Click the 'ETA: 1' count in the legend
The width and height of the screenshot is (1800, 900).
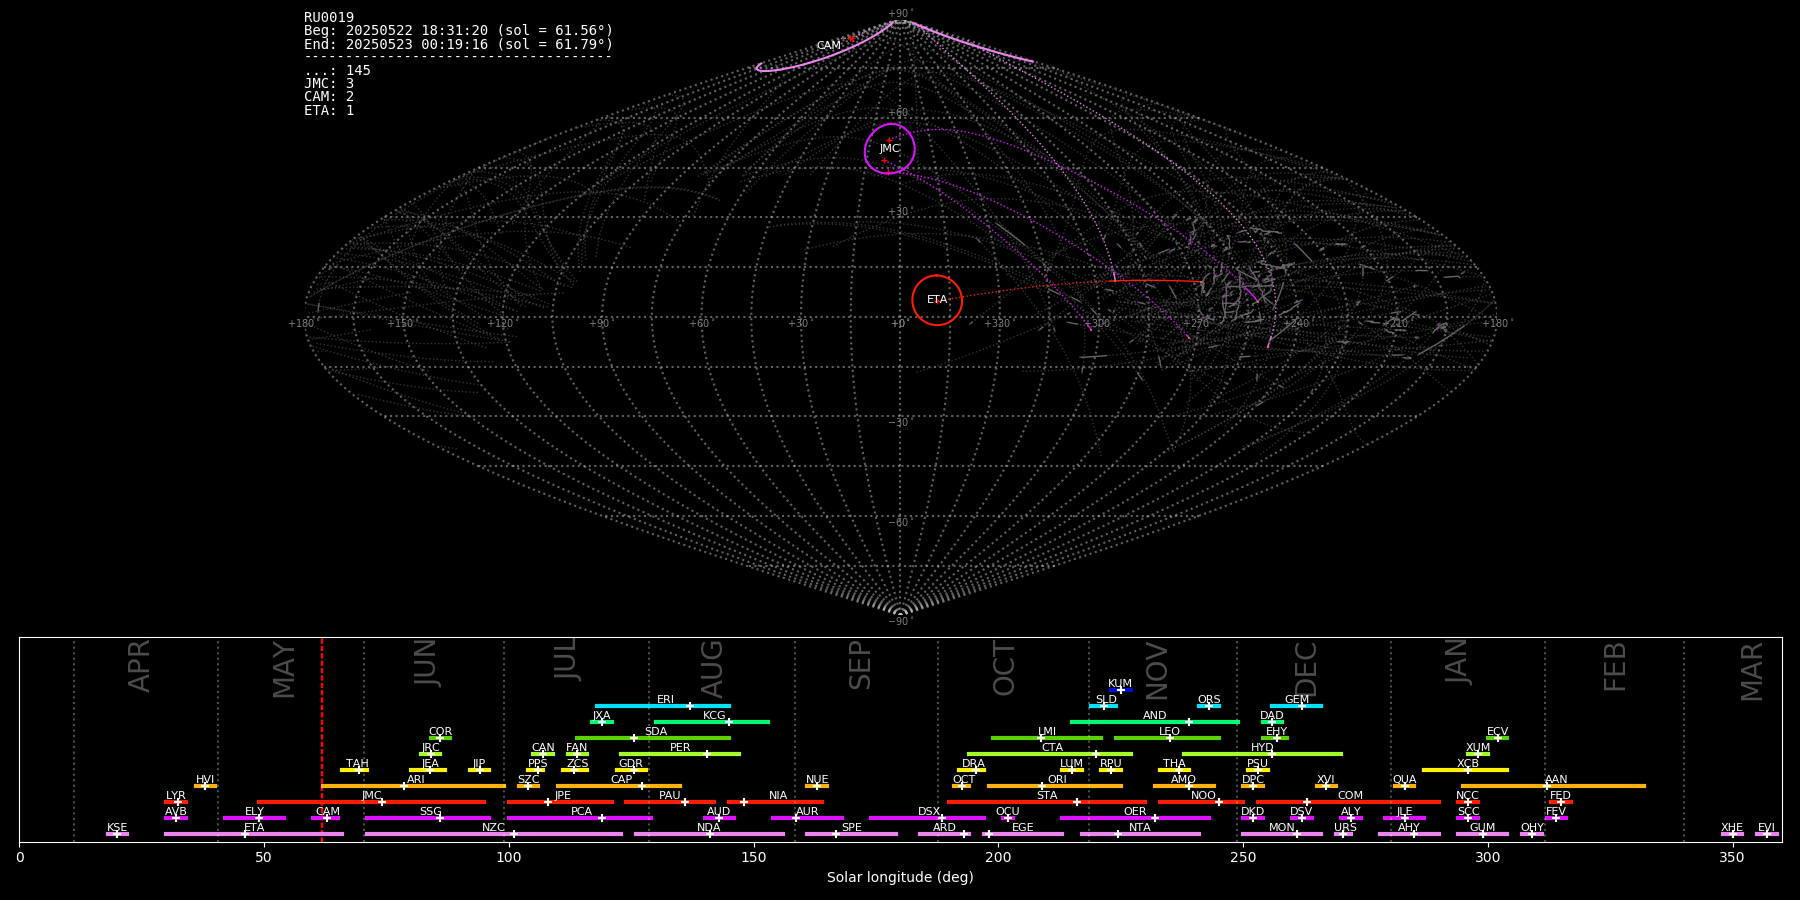(329, 111)
